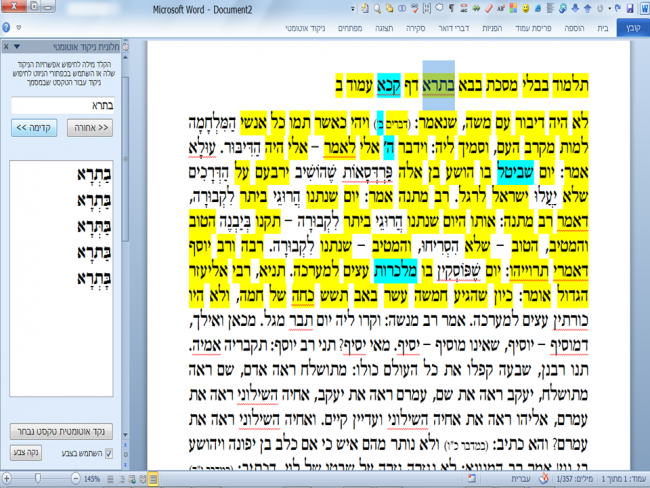The image size is (650, 488).
Task: Minimize the ribbon with the small arrow
Action: click(x=19, y=28)
